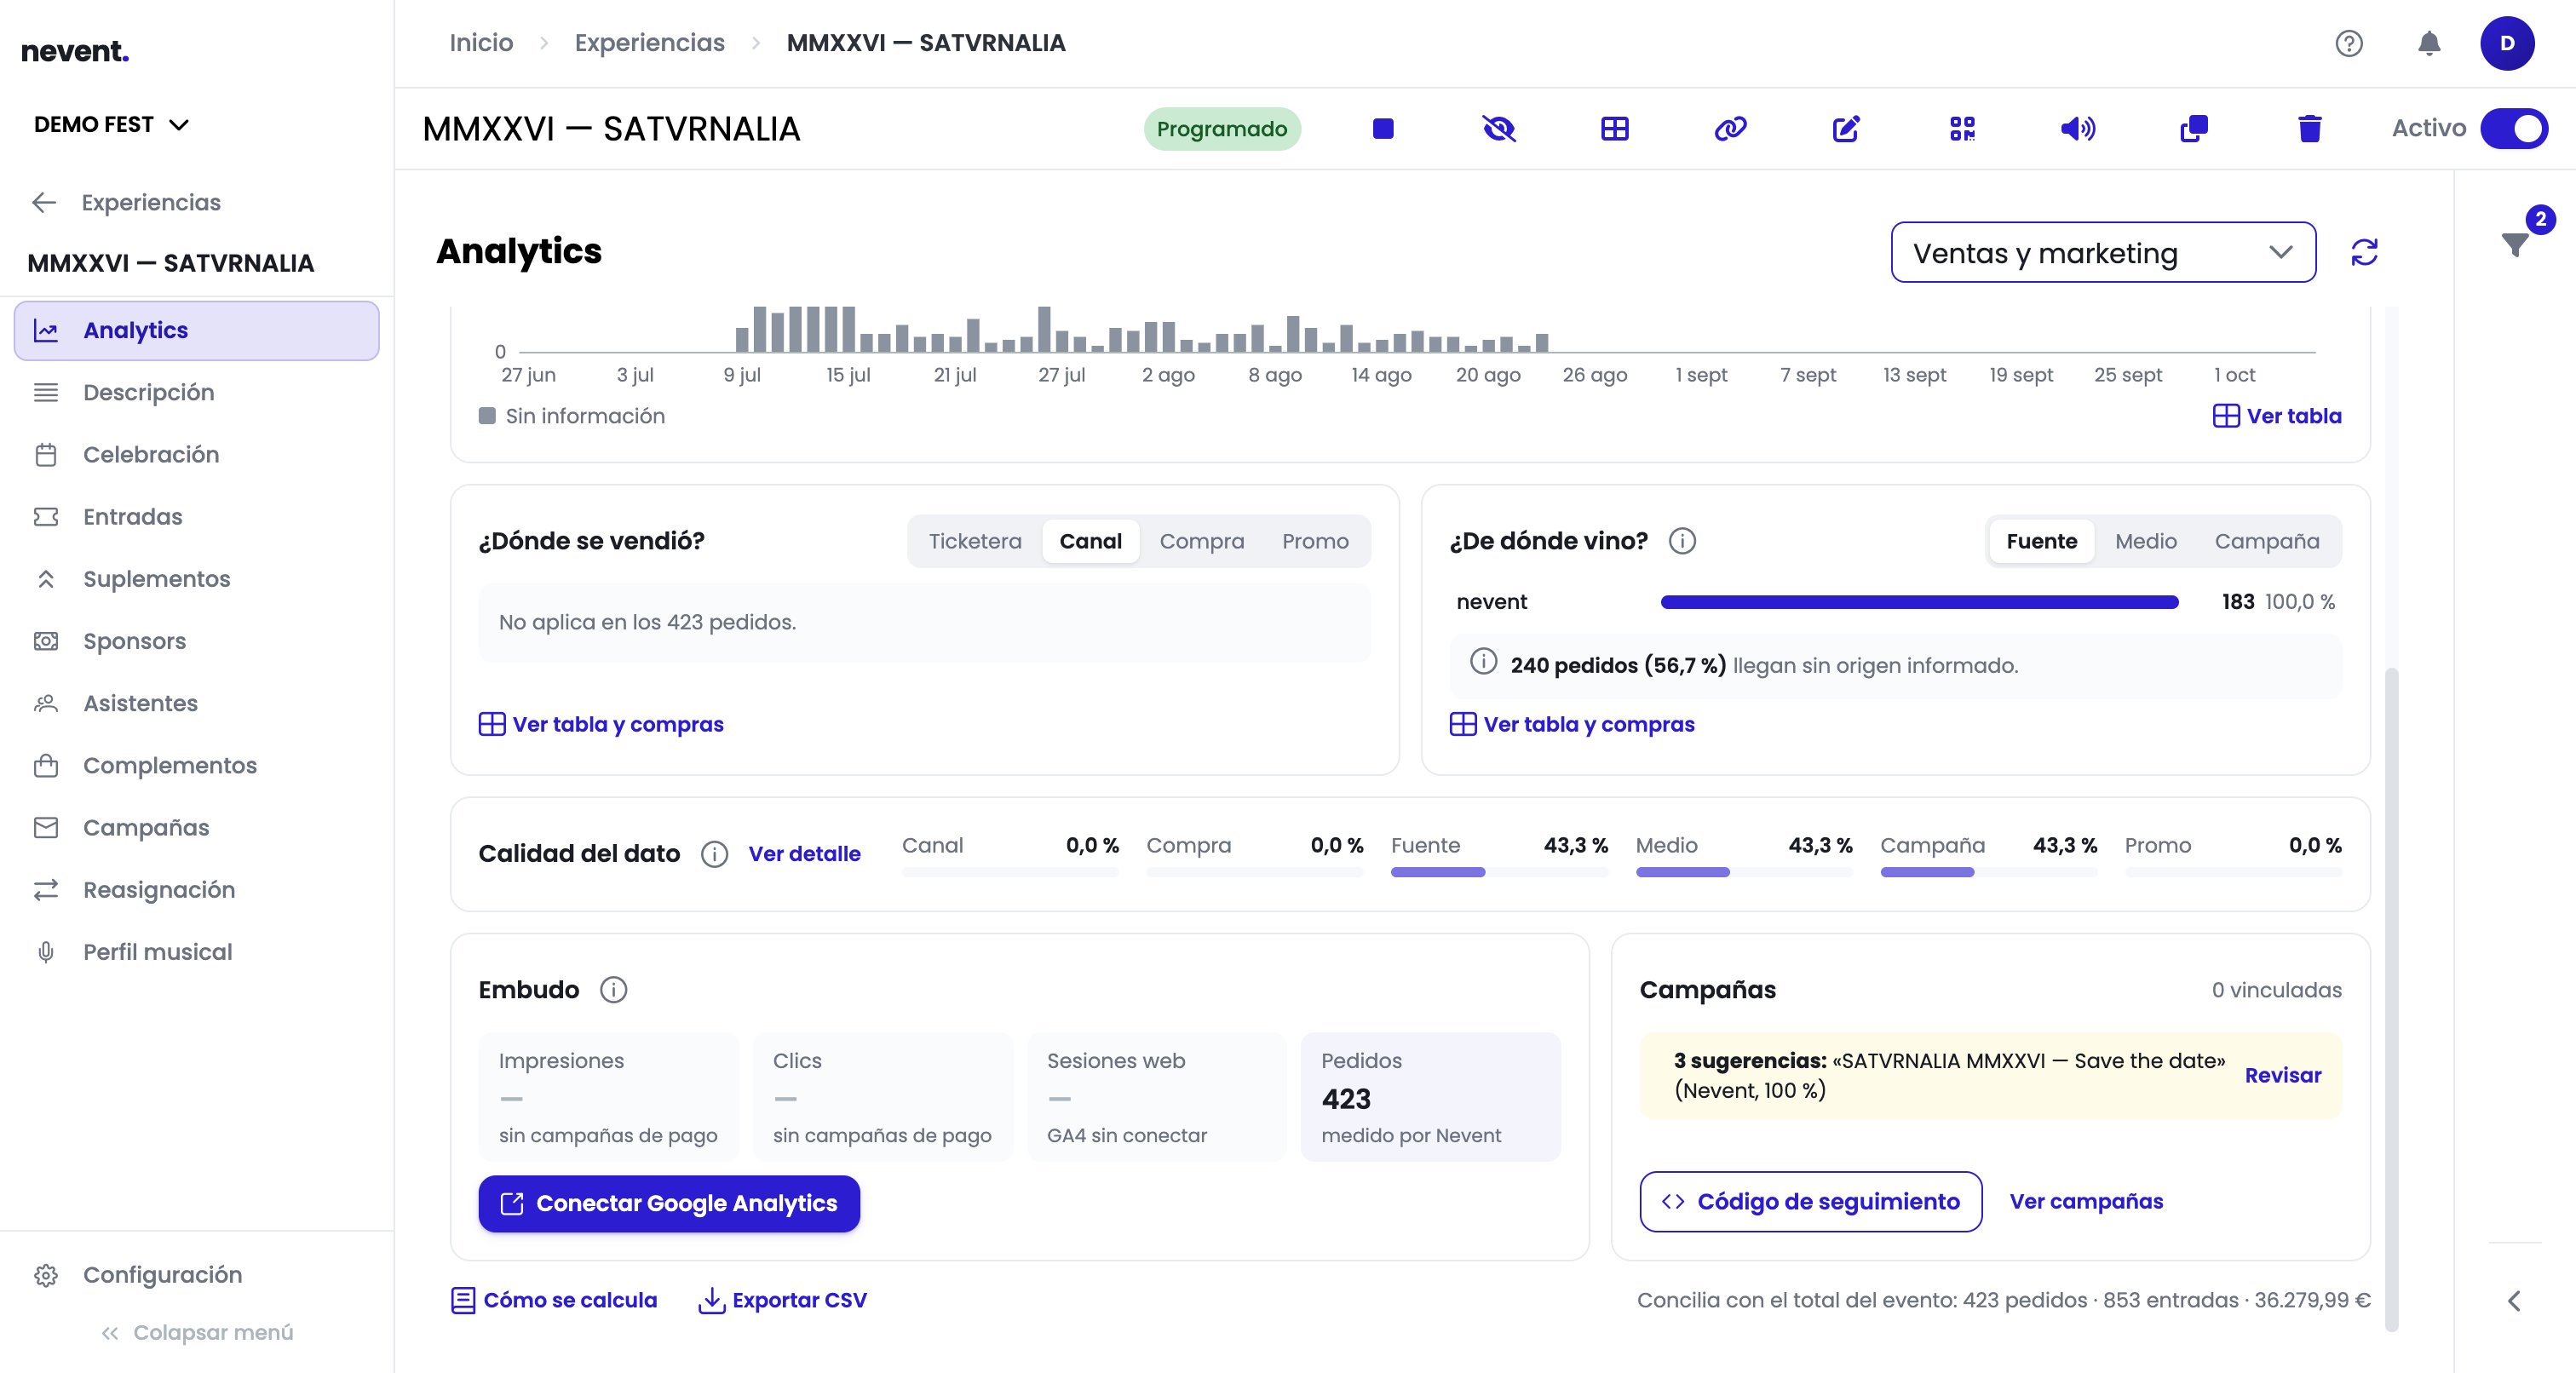Open the help question mark icon
Viewport: 2576px width, 1373px height.
(x=2349, y=43)
